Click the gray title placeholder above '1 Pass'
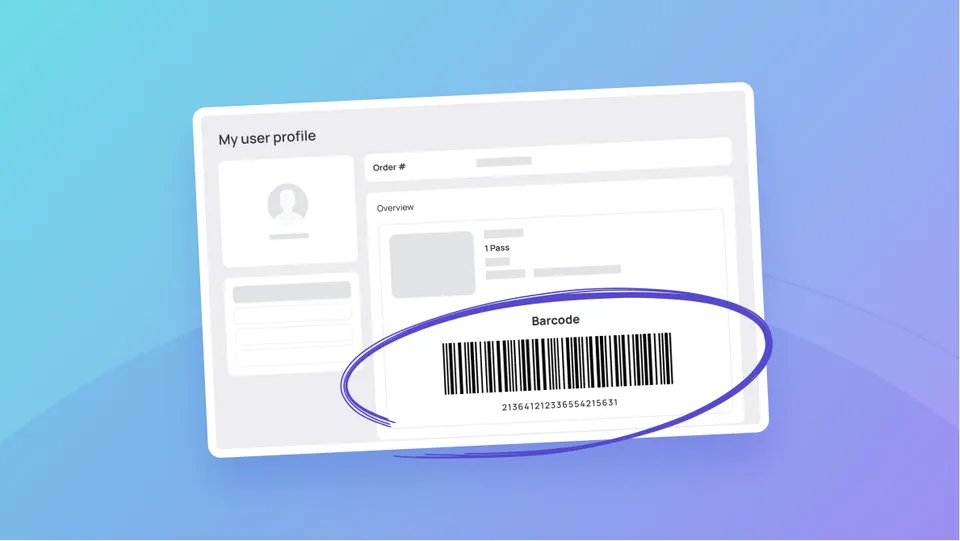The width and height of the screenshot is (960, 541). (503, 233)
